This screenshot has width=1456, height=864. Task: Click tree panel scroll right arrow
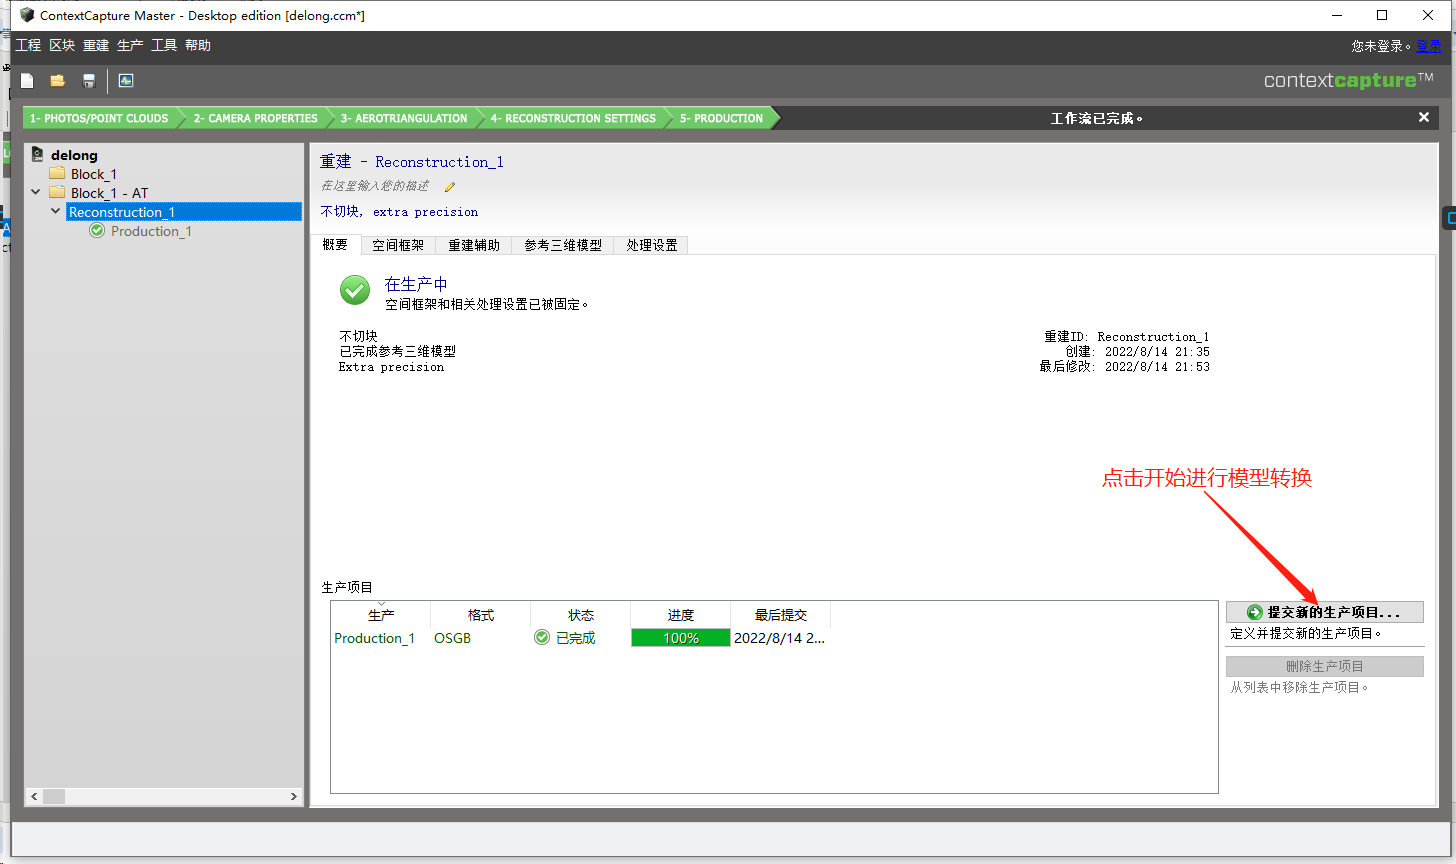point(294,797)
